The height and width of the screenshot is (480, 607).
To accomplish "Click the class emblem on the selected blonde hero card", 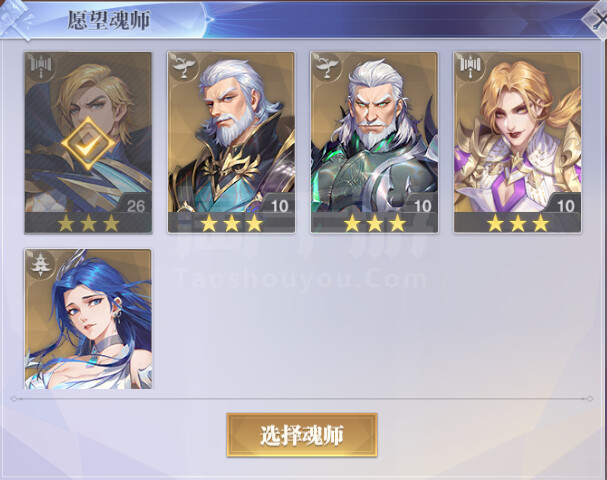I will pyautogui.click(x=41, y=67).
